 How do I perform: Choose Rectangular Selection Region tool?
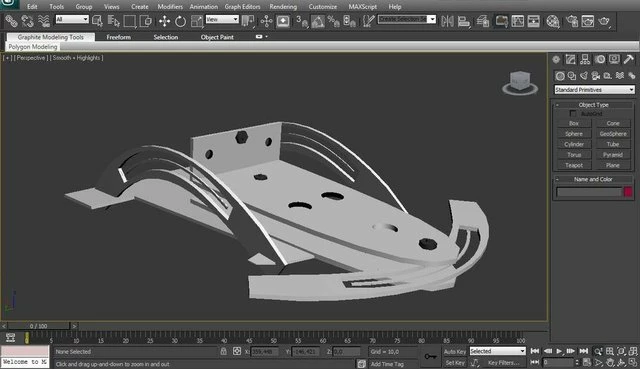click(x=130, y=20)
